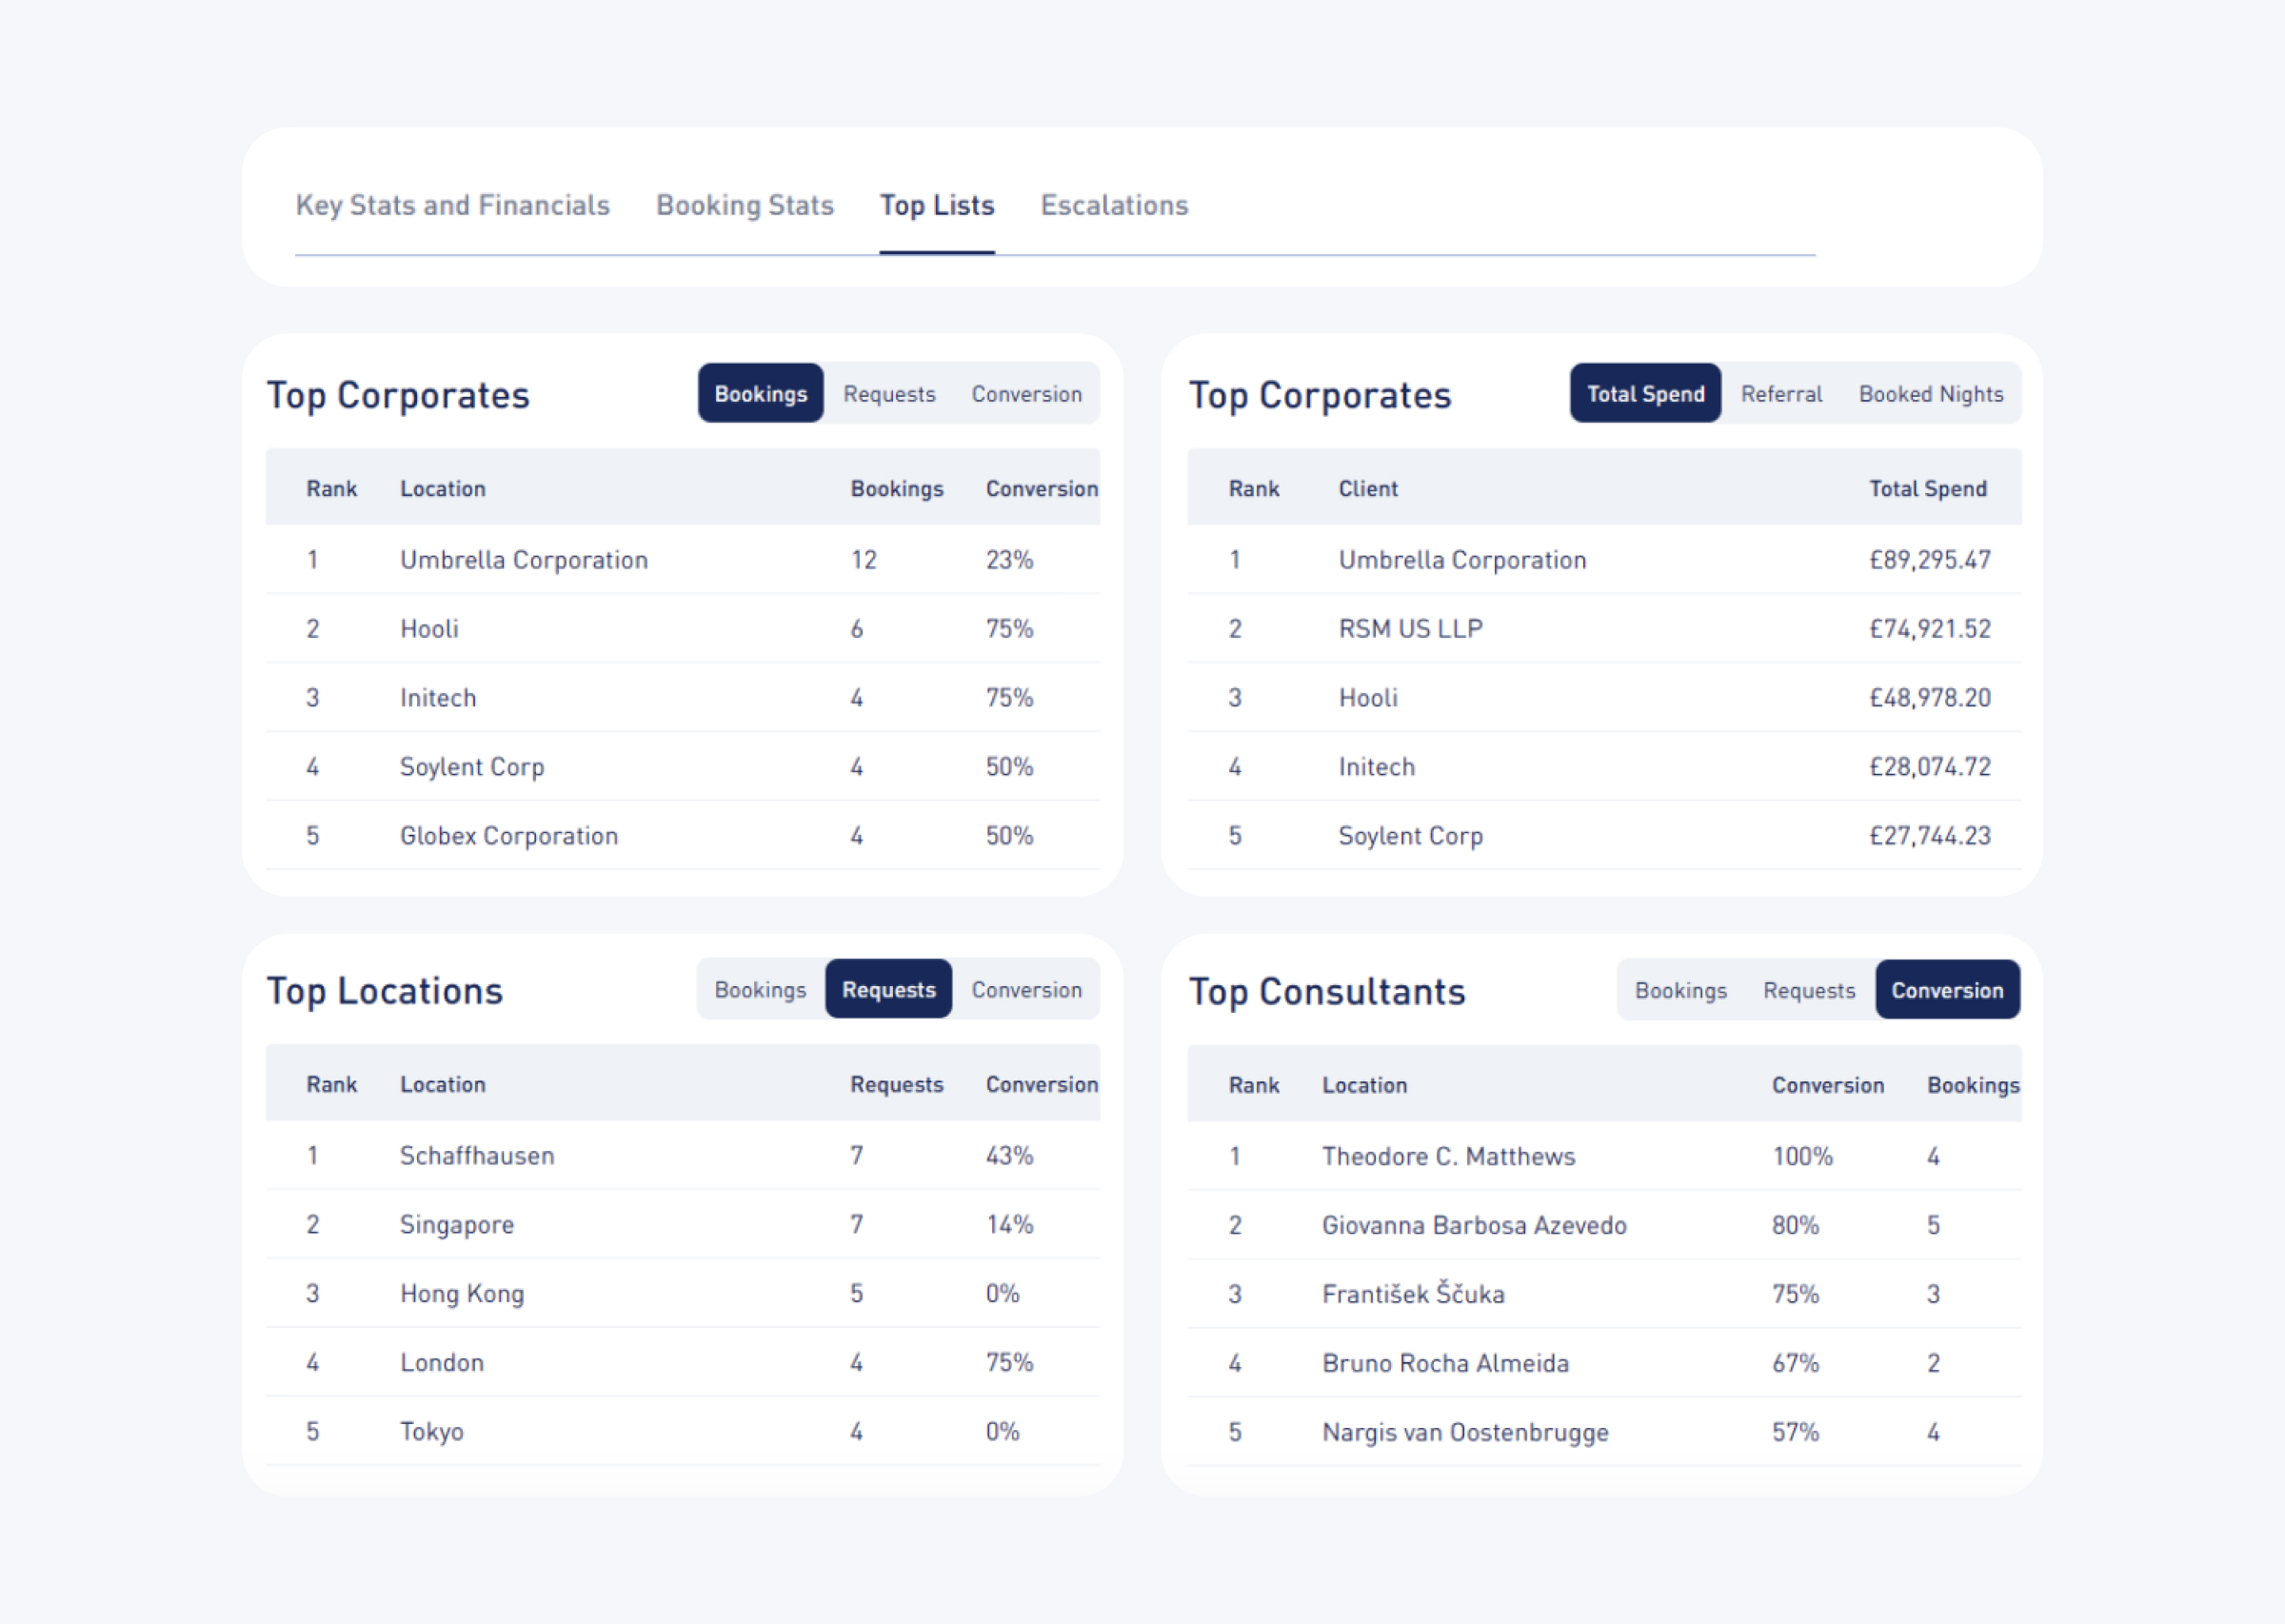Enable Bookings view in Top Locations
The width and height of the screenshot is (2285, 1624).
click(x=761, y=989)
